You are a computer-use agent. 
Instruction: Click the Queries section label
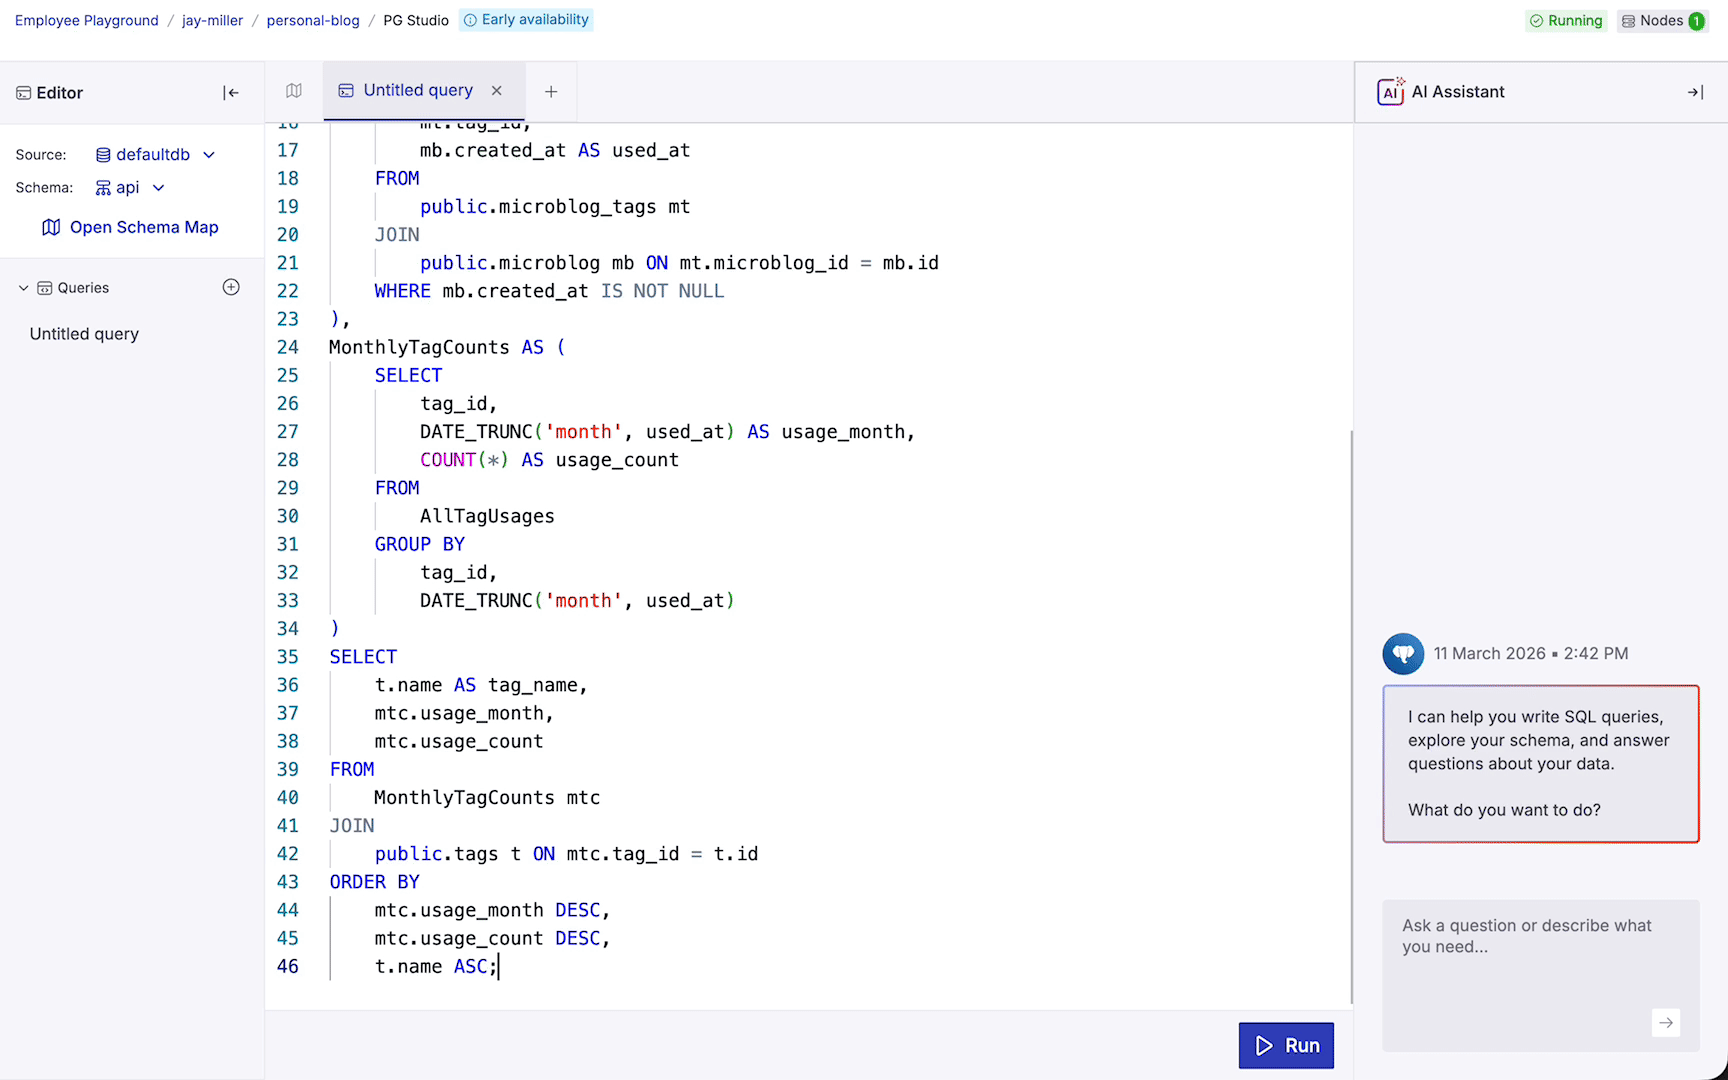[x=83, y=288]
